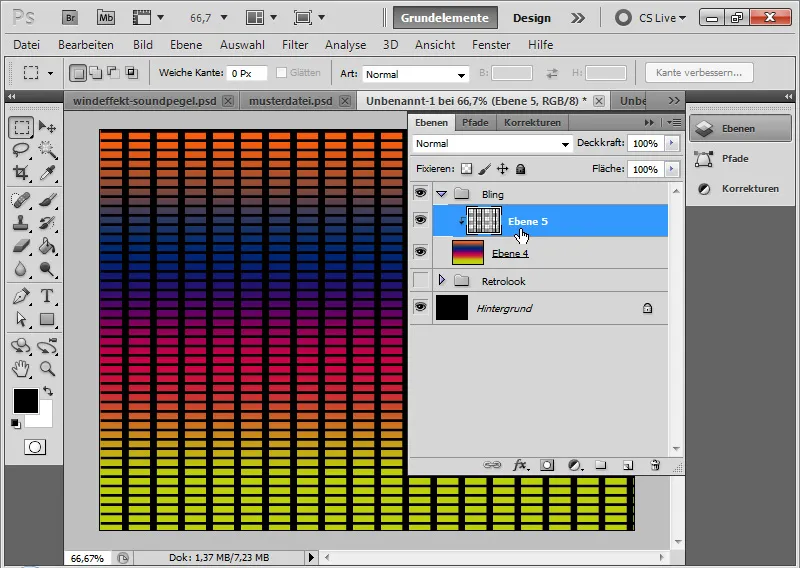Select the Pen tool
The image size is (800, 568).
[x=21, y=296]
